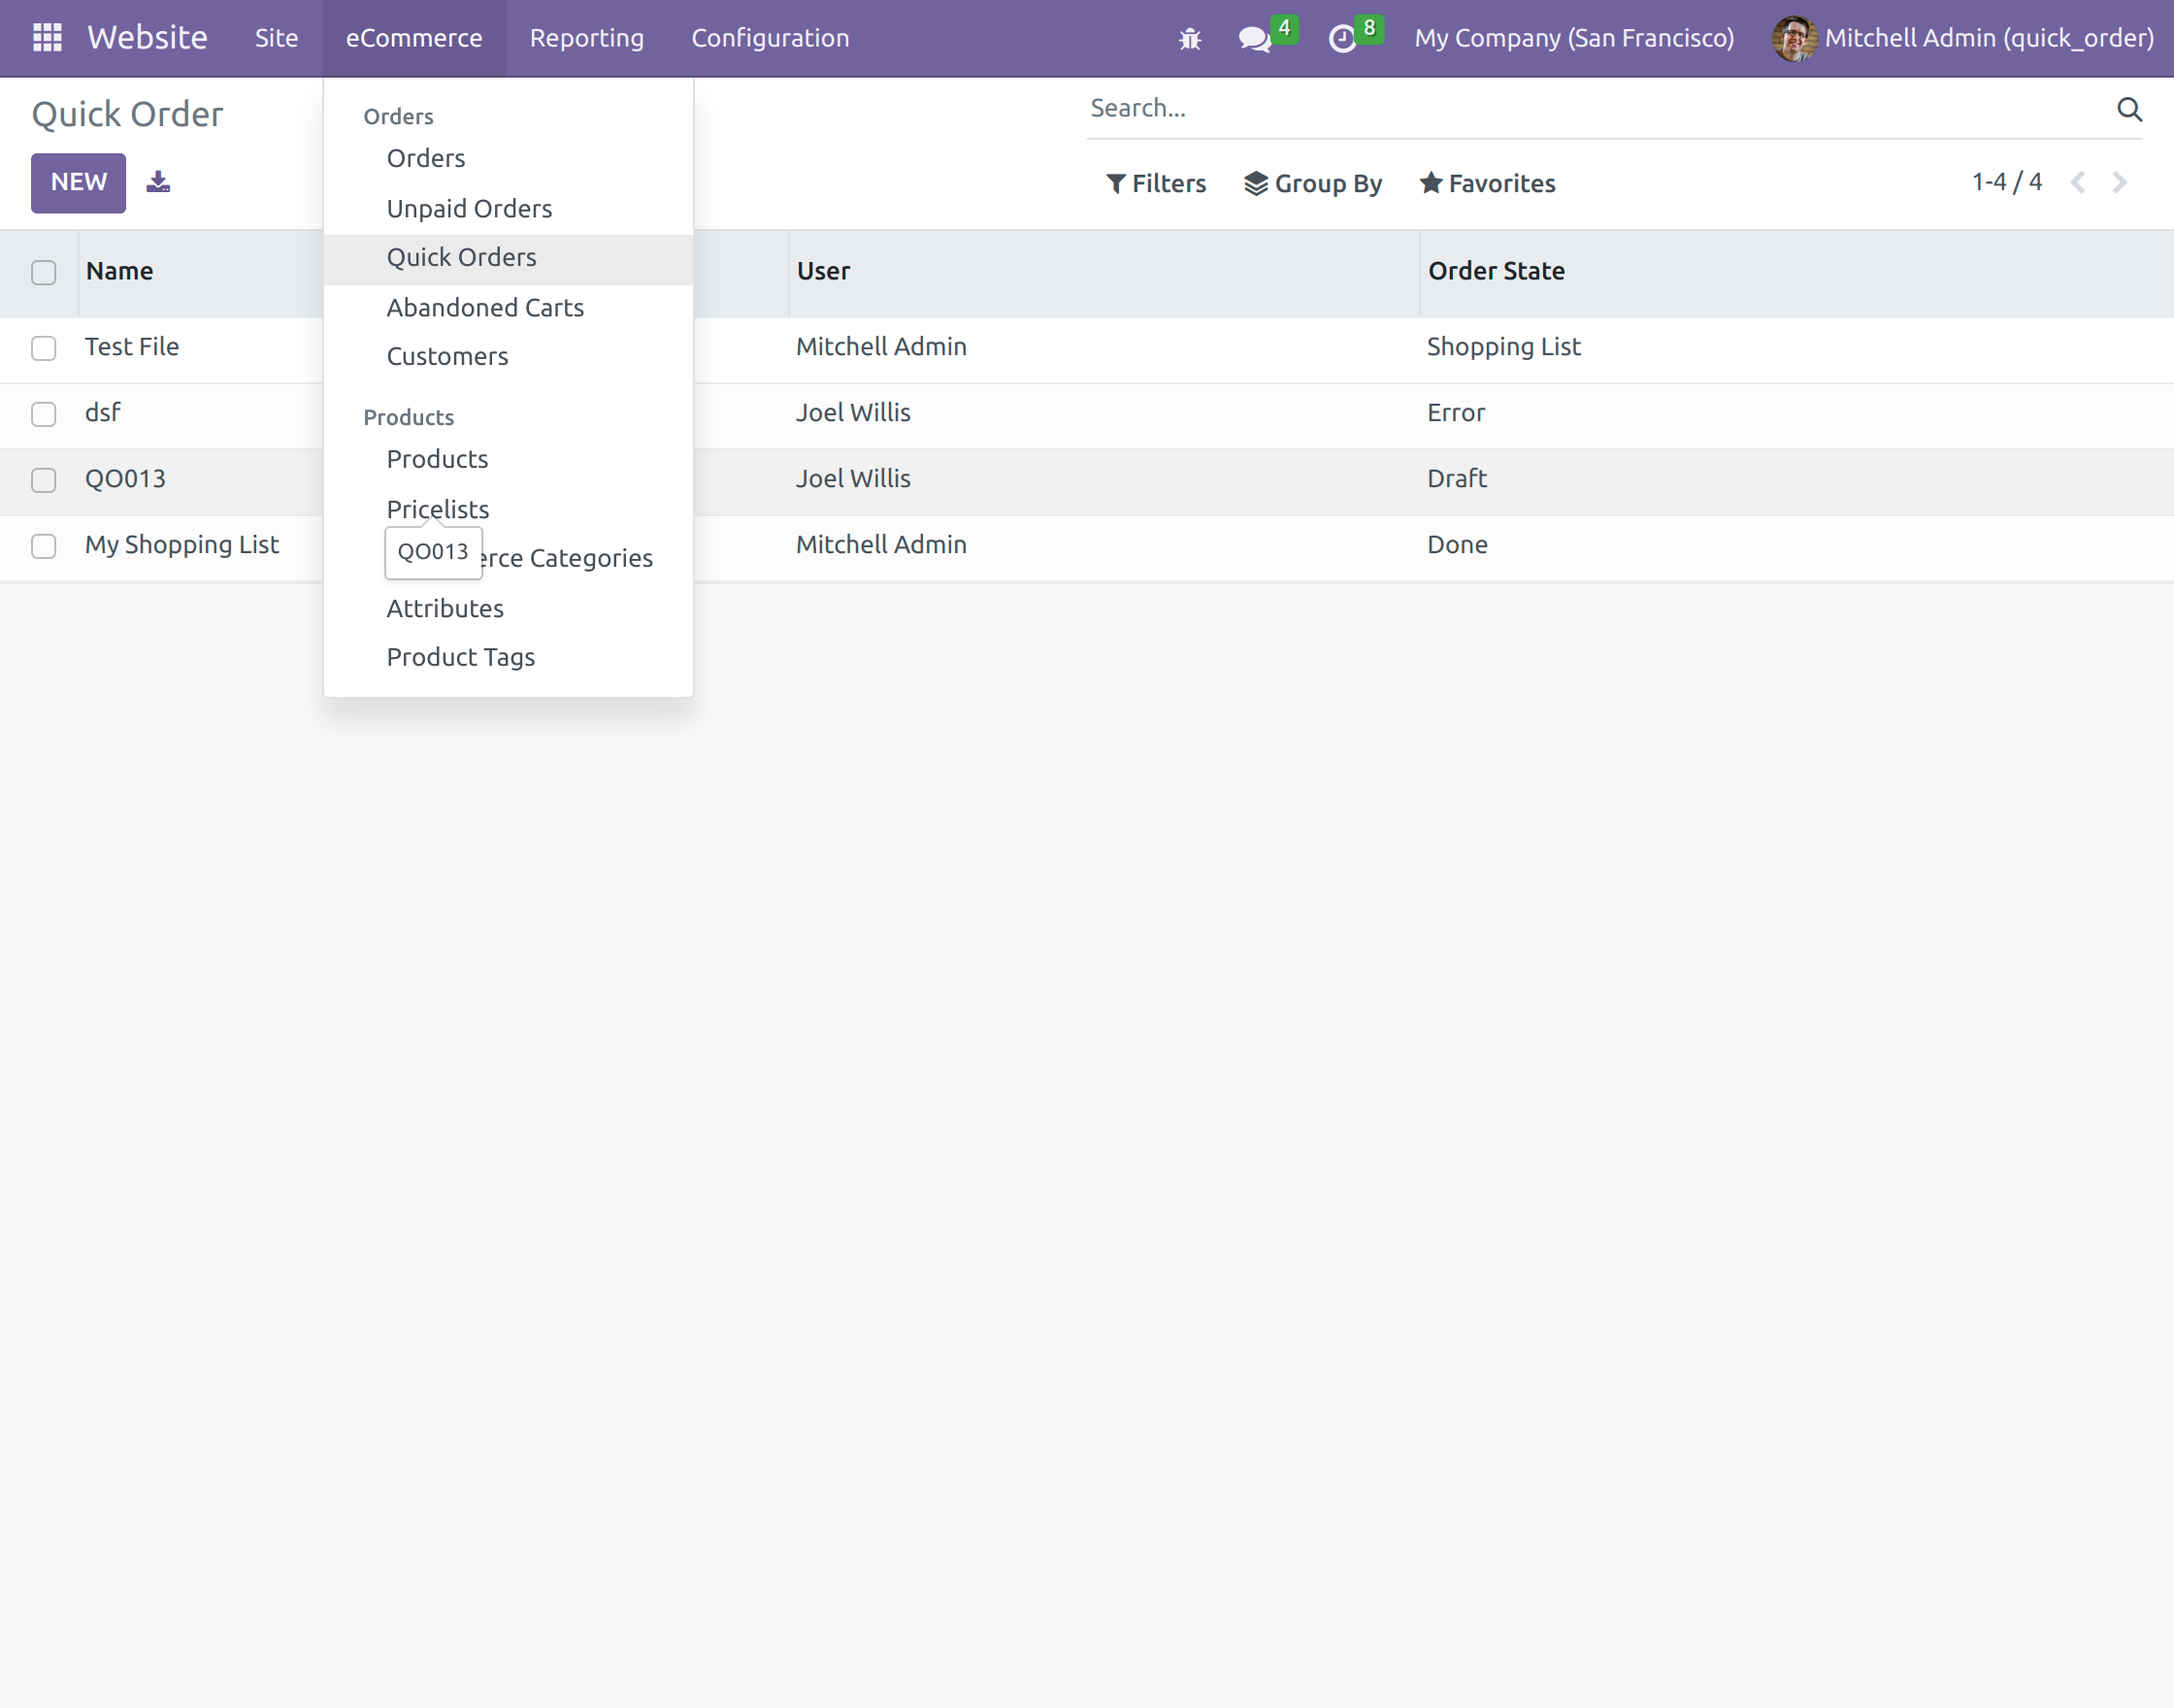The height and width of the screenshot is (1708, 2174).
Task: Open the apps grid home menu
Action: click(47, 38)
